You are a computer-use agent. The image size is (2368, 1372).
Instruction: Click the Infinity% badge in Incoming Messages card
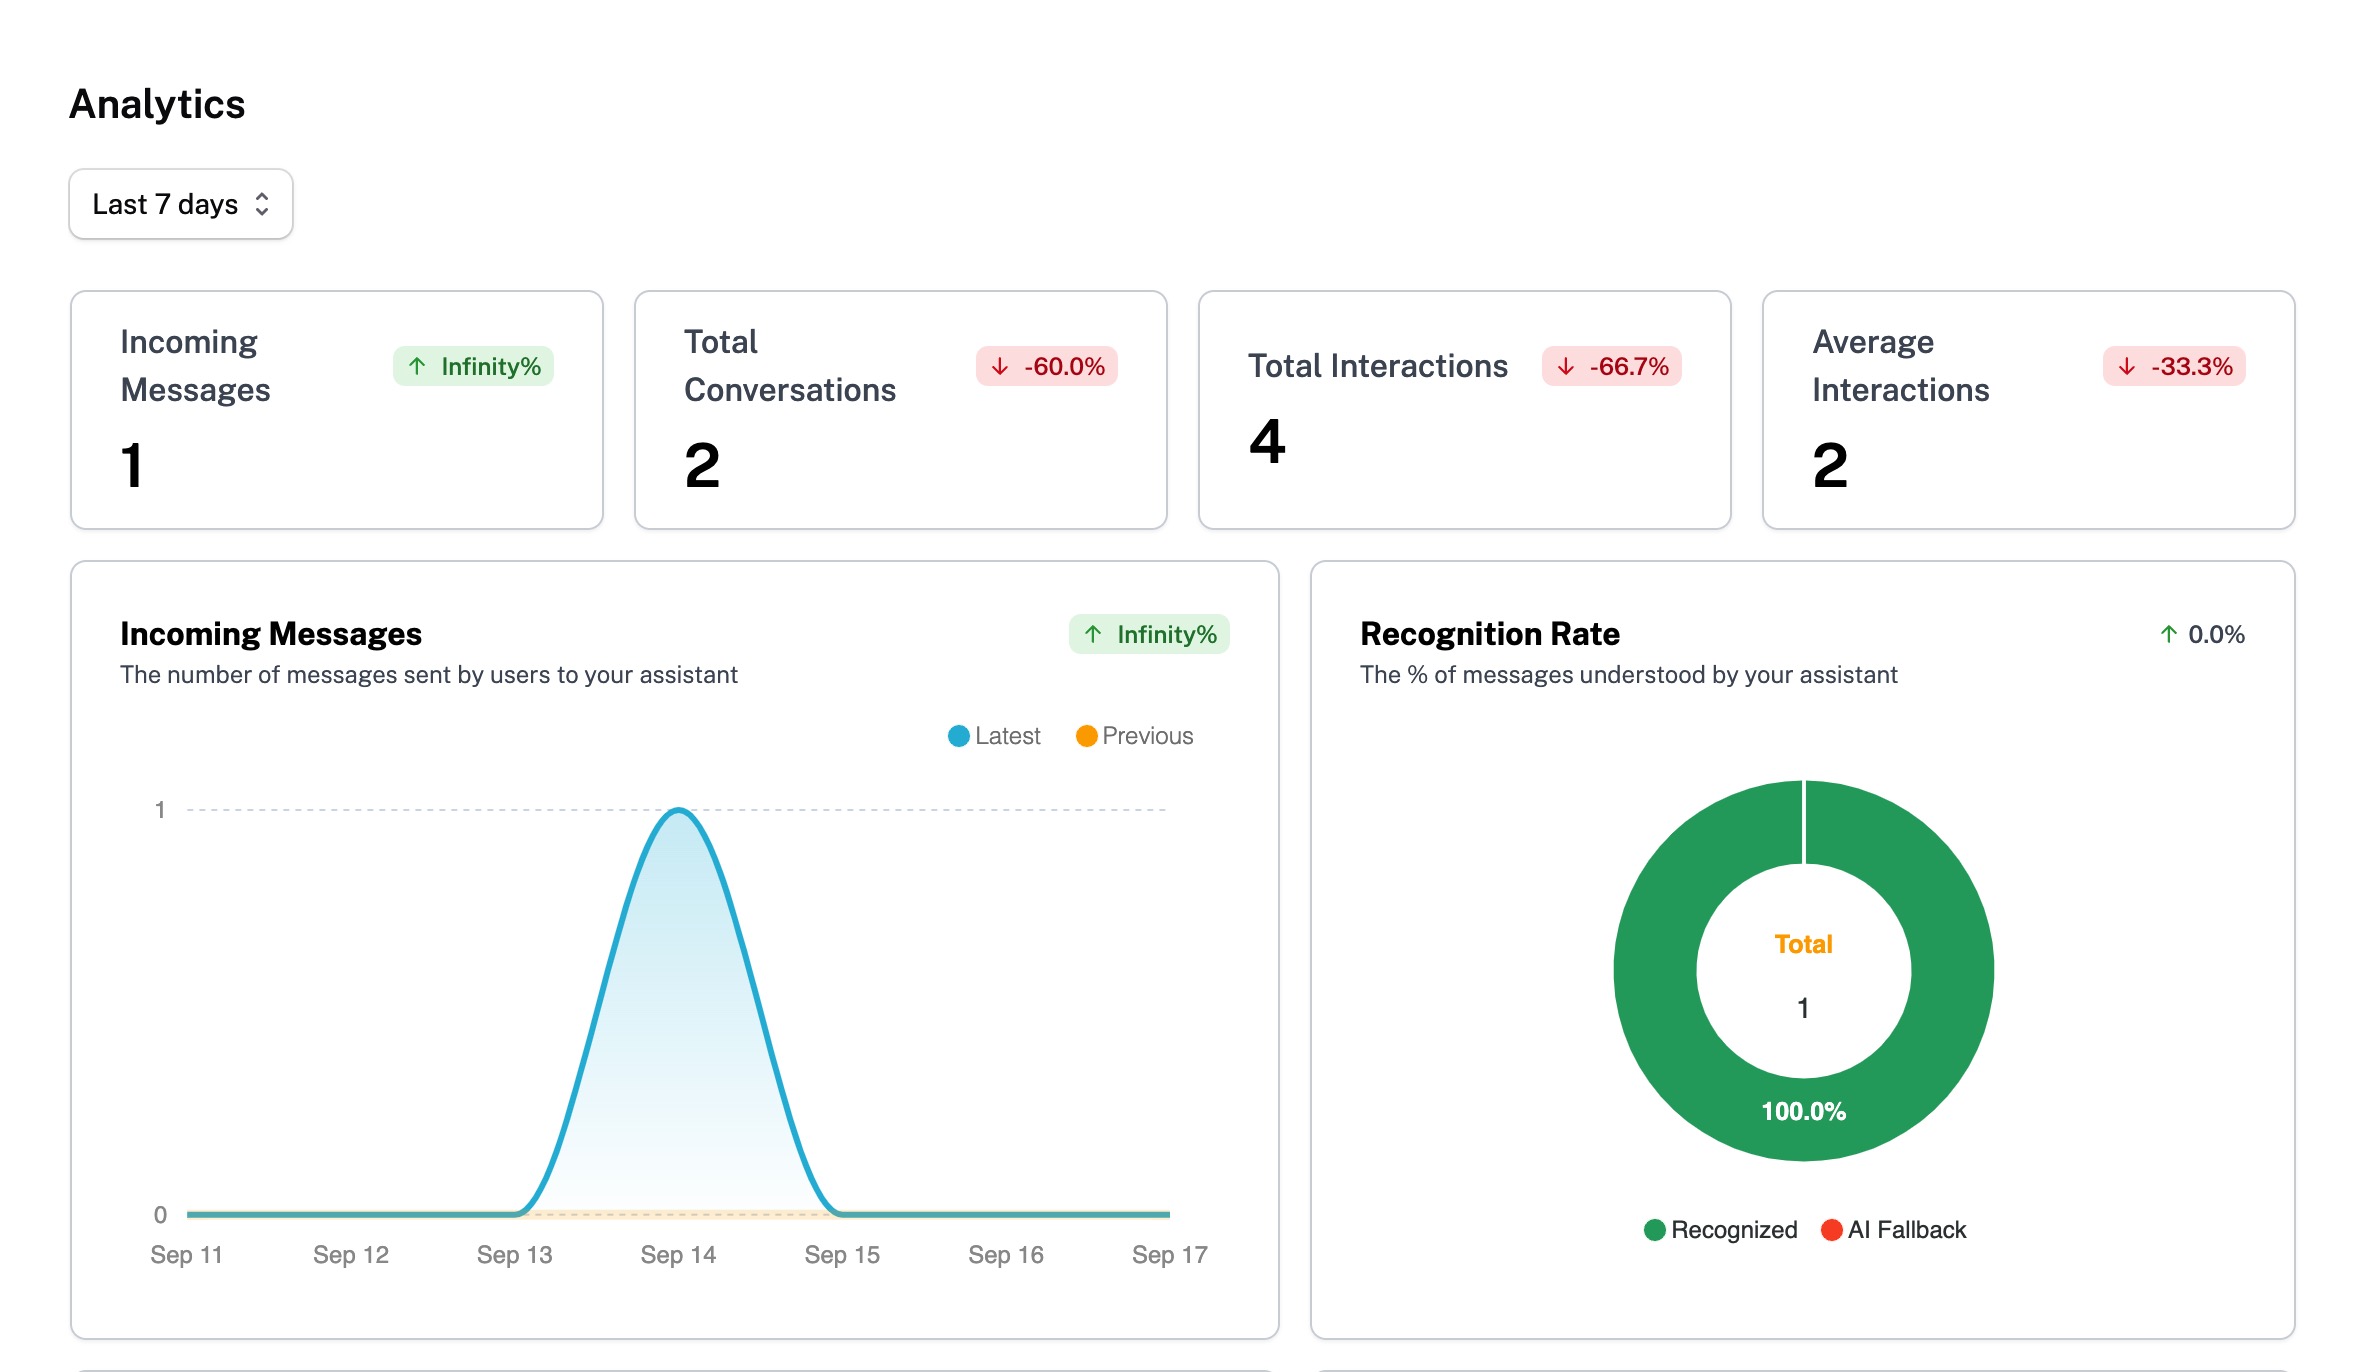tap(473, 366)
